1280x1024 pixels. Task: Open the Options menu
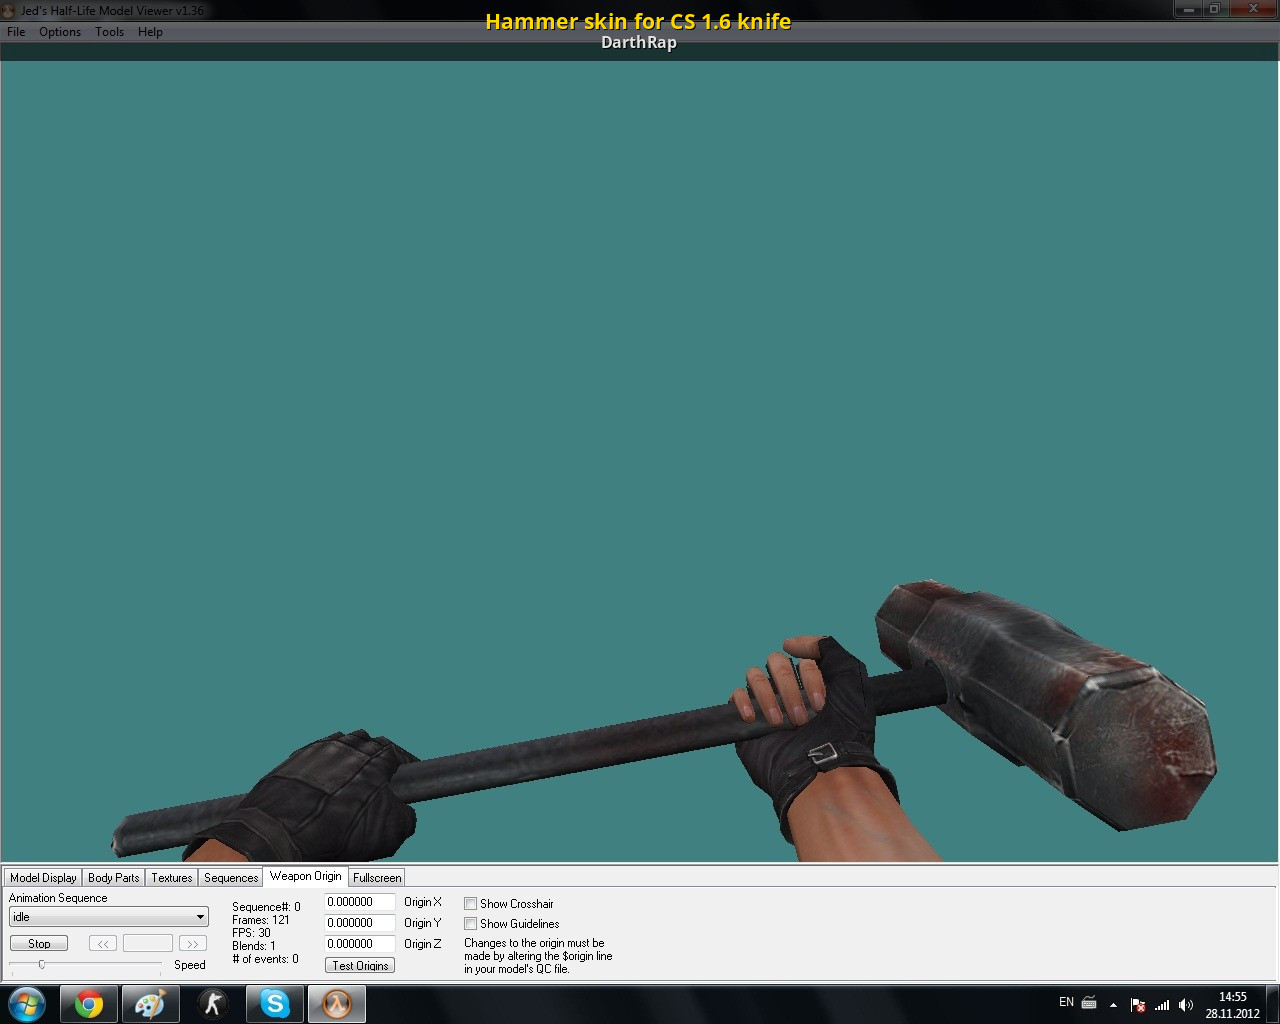tap(60, 32)
